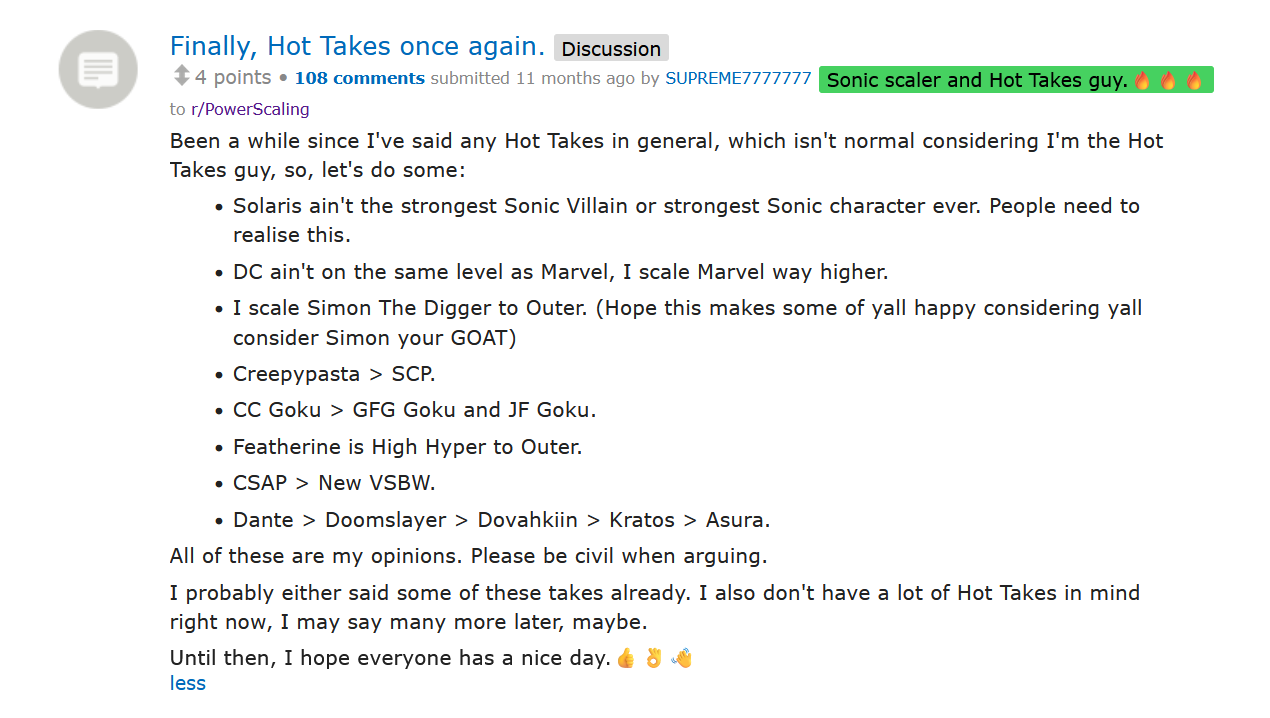
Task: Click the middle fire emoji in the flair
Action: 1168,80
